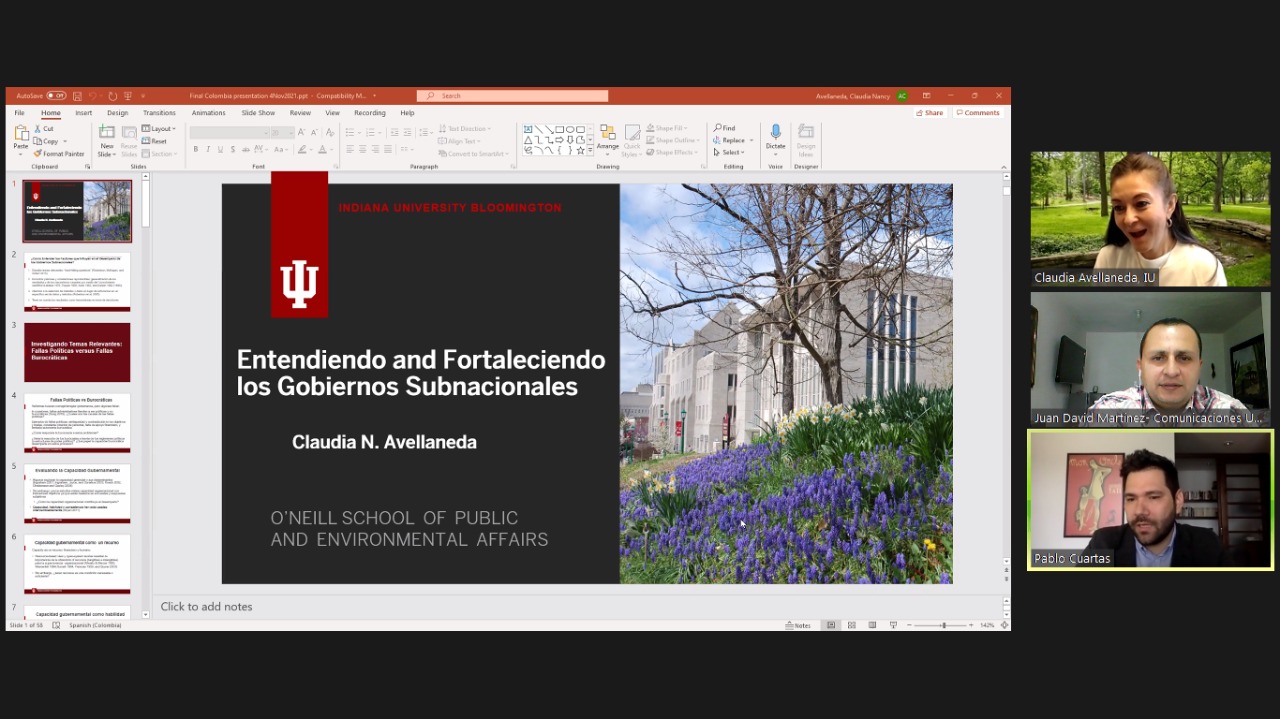Apply italic formatting
The height and width of the screenshot is (719, 1280).
tap(208, 149)
